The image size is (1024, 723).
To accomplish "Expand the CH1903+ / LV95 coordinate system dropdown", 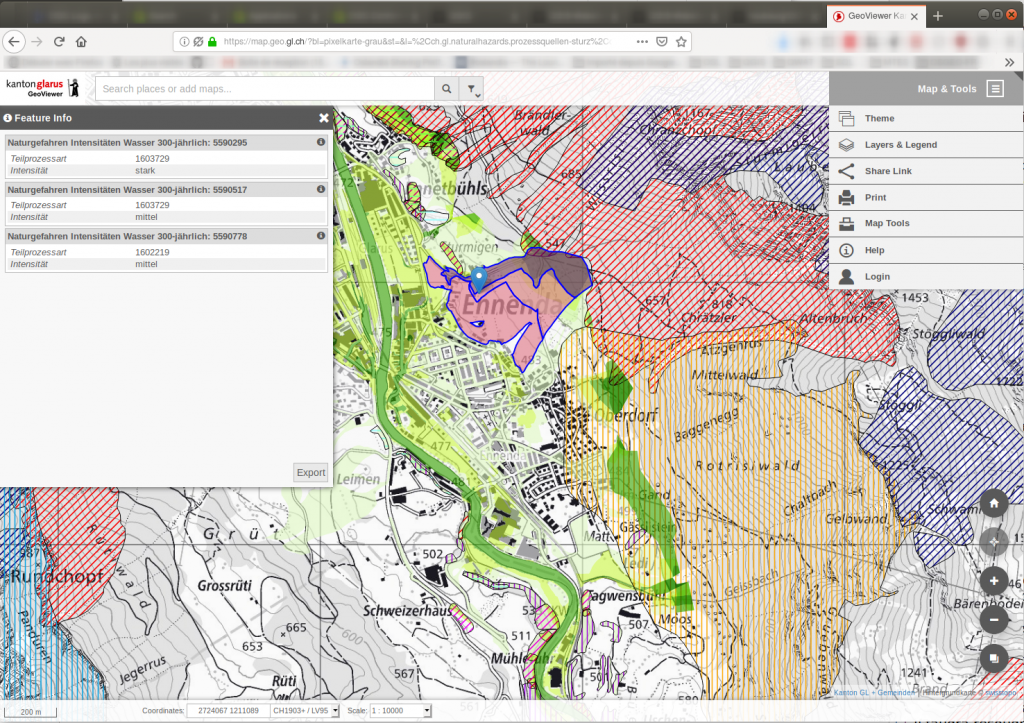I will [305, 711].
